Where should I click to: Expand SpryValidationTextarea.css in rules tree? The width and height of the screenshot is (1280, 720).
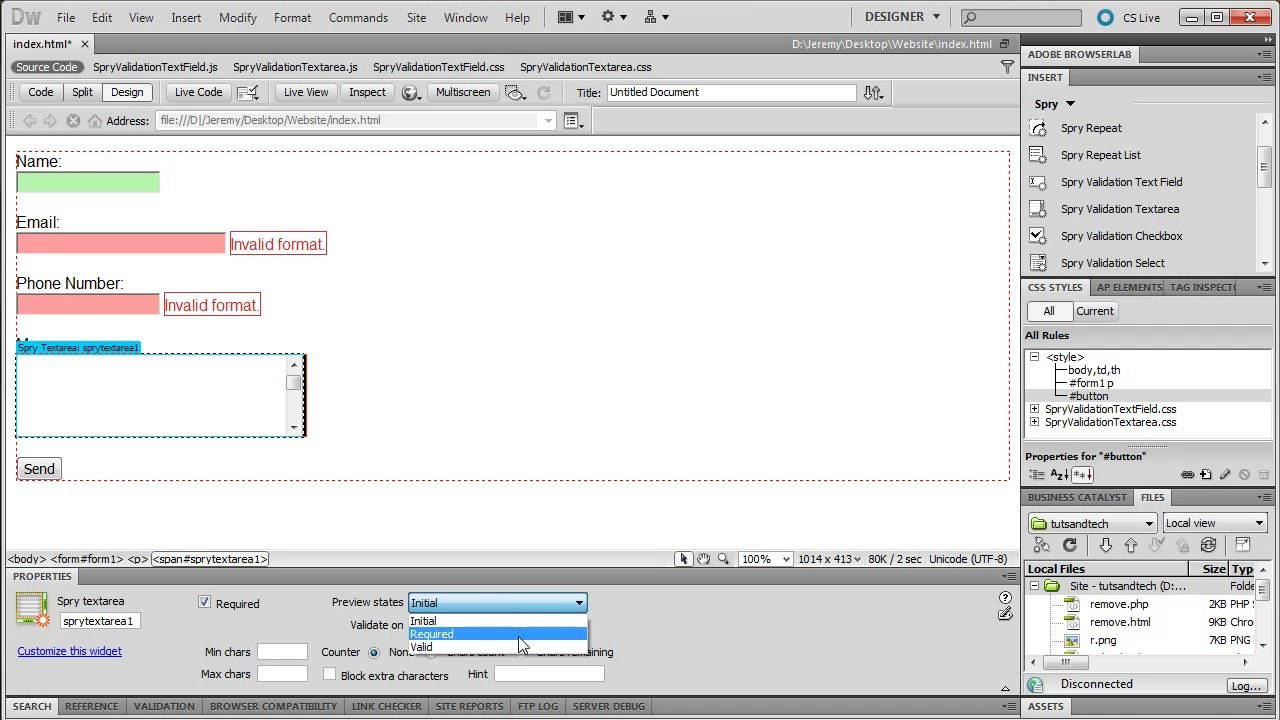click(1035, 422)
